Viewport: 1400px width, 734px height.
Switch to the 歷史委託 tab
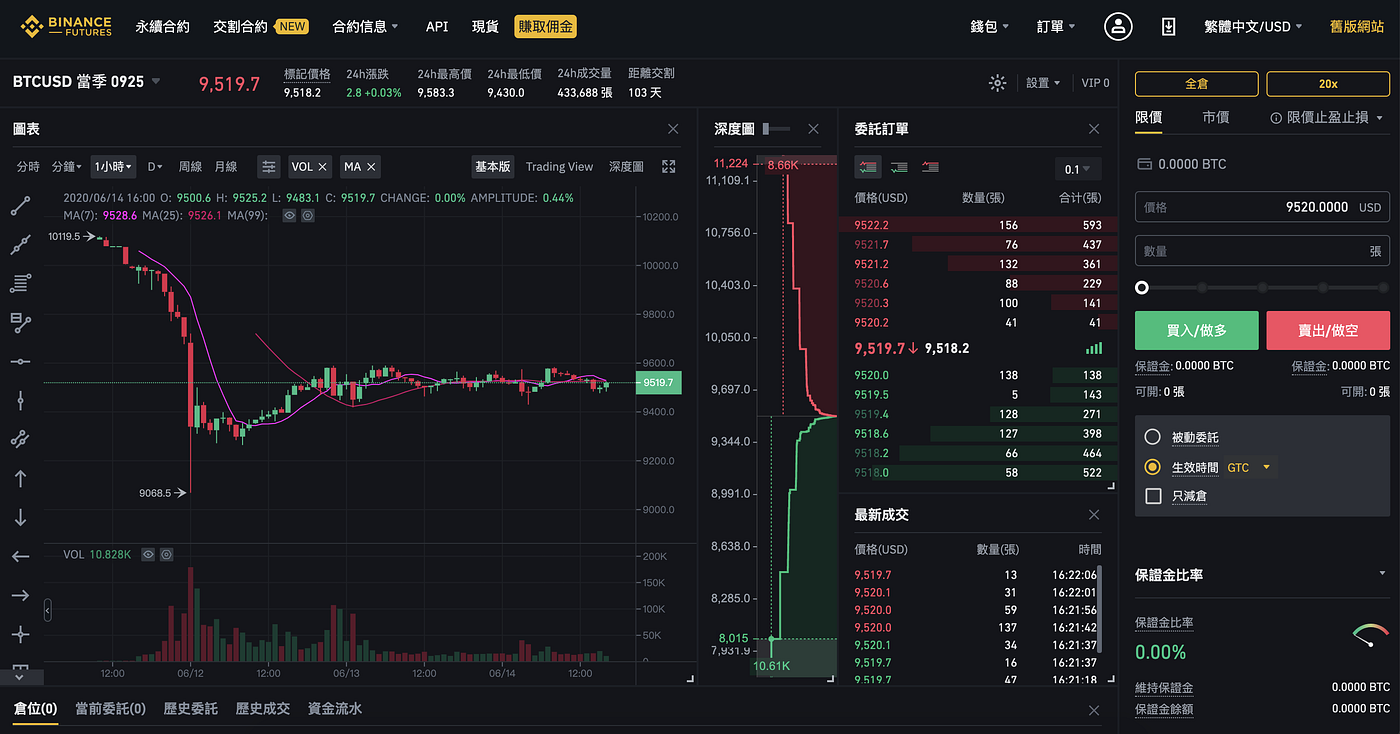pos(190,709)
